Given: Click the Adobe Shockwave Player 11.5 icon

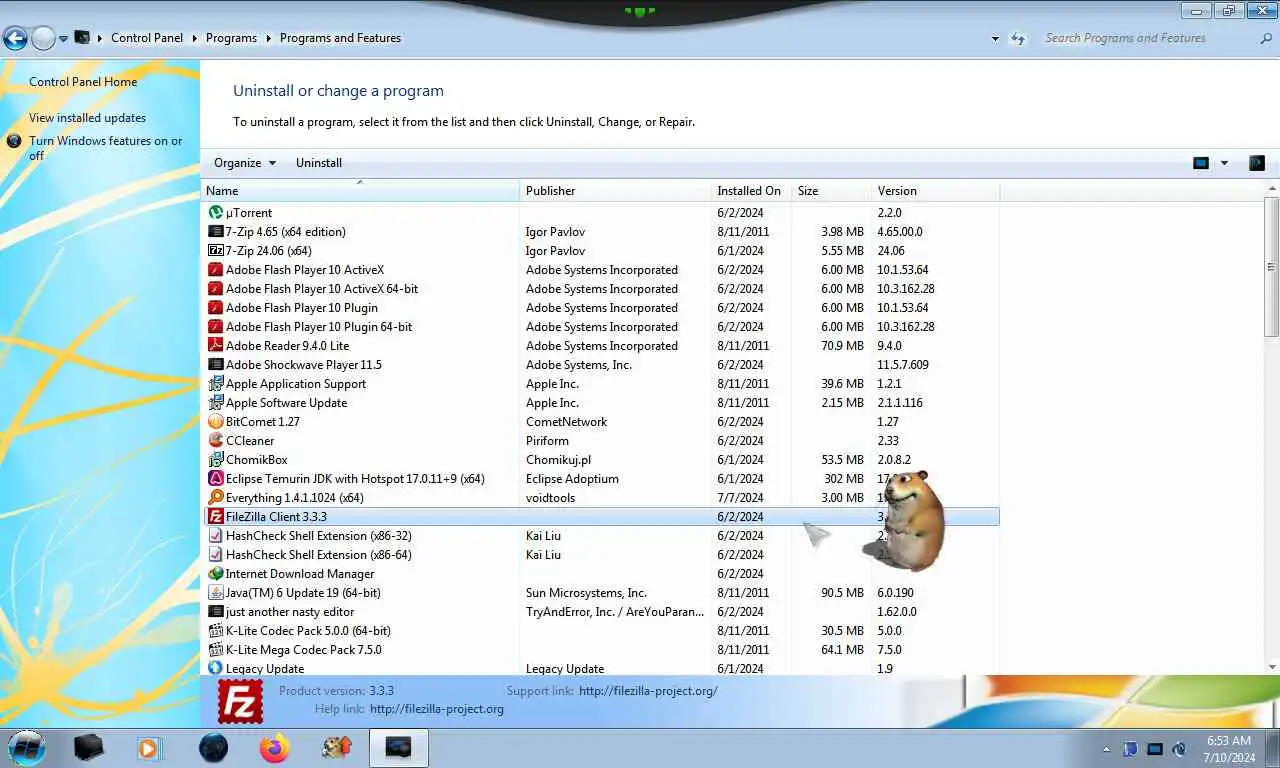Looking at the screenshot, I should point(215,364).
